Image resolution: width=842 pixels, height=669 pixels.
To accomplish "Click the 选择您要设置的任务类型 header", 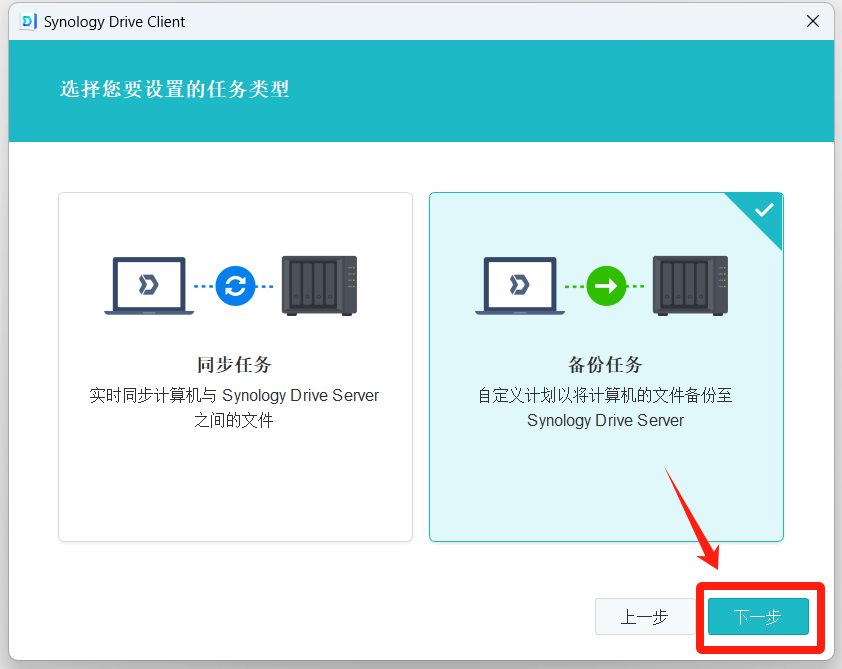I will click(175, 90).
